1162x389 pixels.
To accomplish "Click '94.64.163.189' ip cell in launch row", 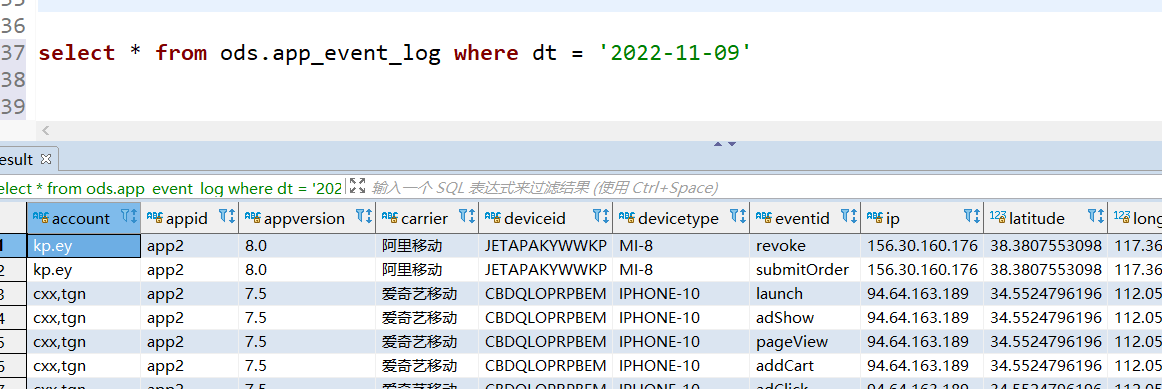I will pos(922,293).
